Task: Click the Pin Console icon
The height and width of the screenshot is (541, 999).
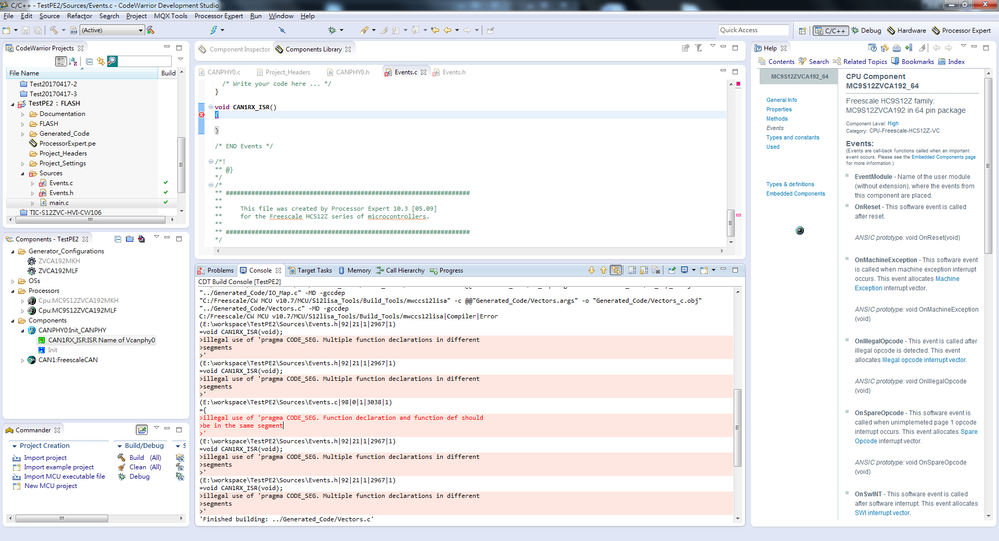Action: (x=672, y=270)
